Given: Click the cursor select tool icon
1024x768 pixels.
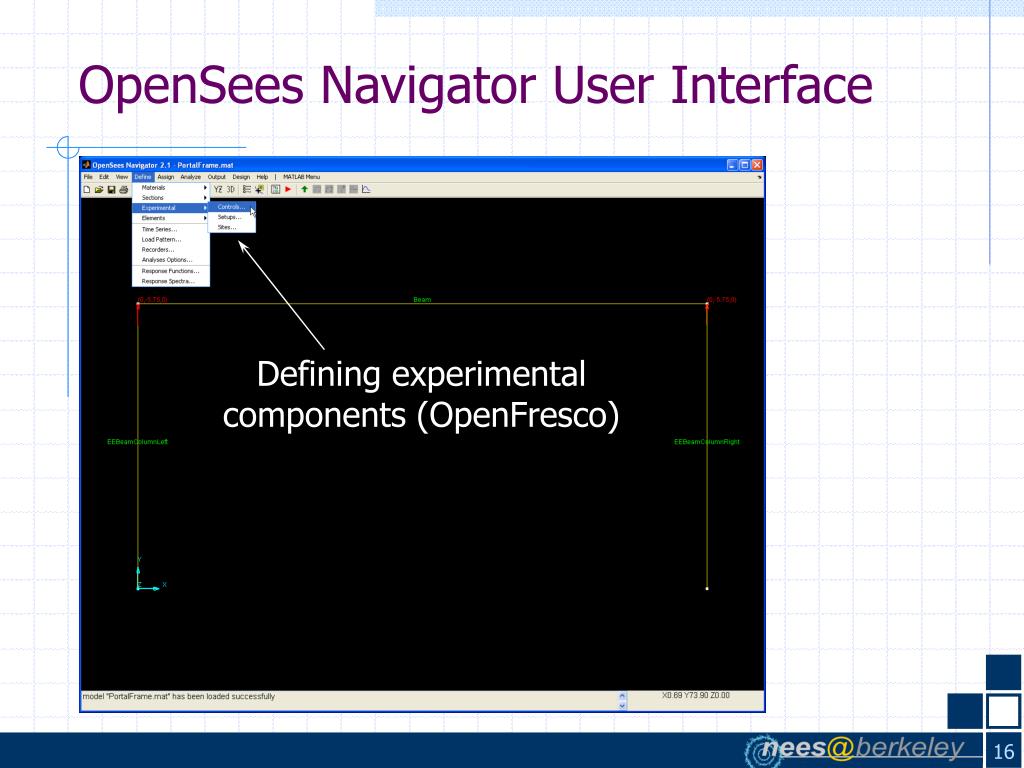Looking at the screenshot, I should (x=259, y=189).
